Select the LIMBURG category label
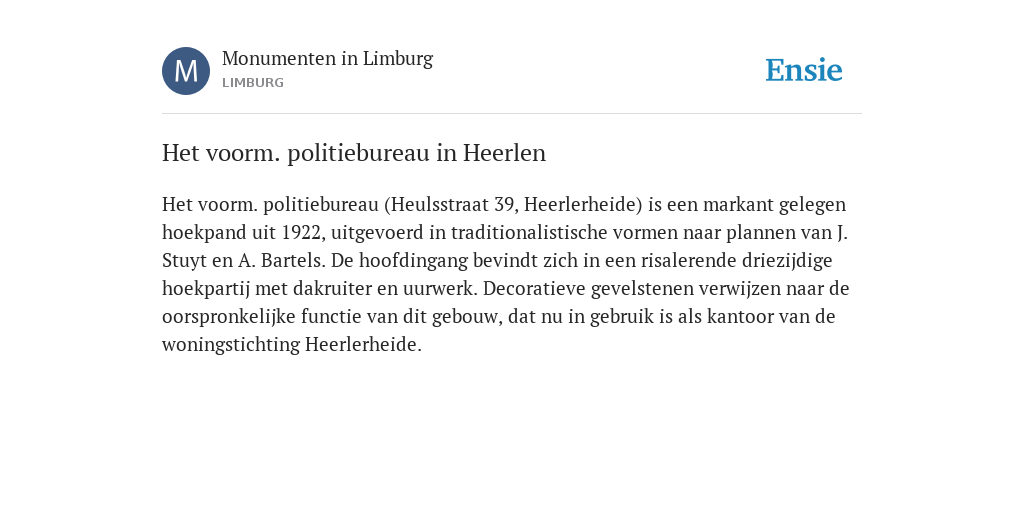Screen dimensions: 1024x512 point(253,83)
